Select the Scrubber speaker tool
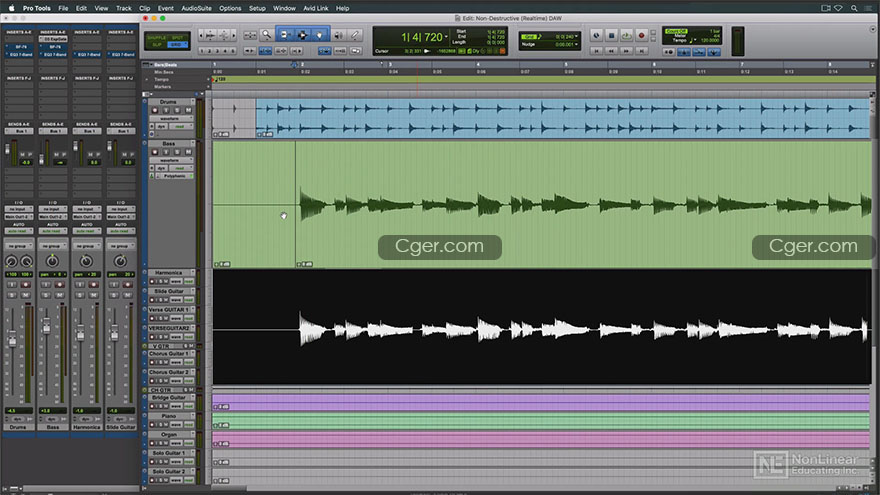 click(338, 35)
